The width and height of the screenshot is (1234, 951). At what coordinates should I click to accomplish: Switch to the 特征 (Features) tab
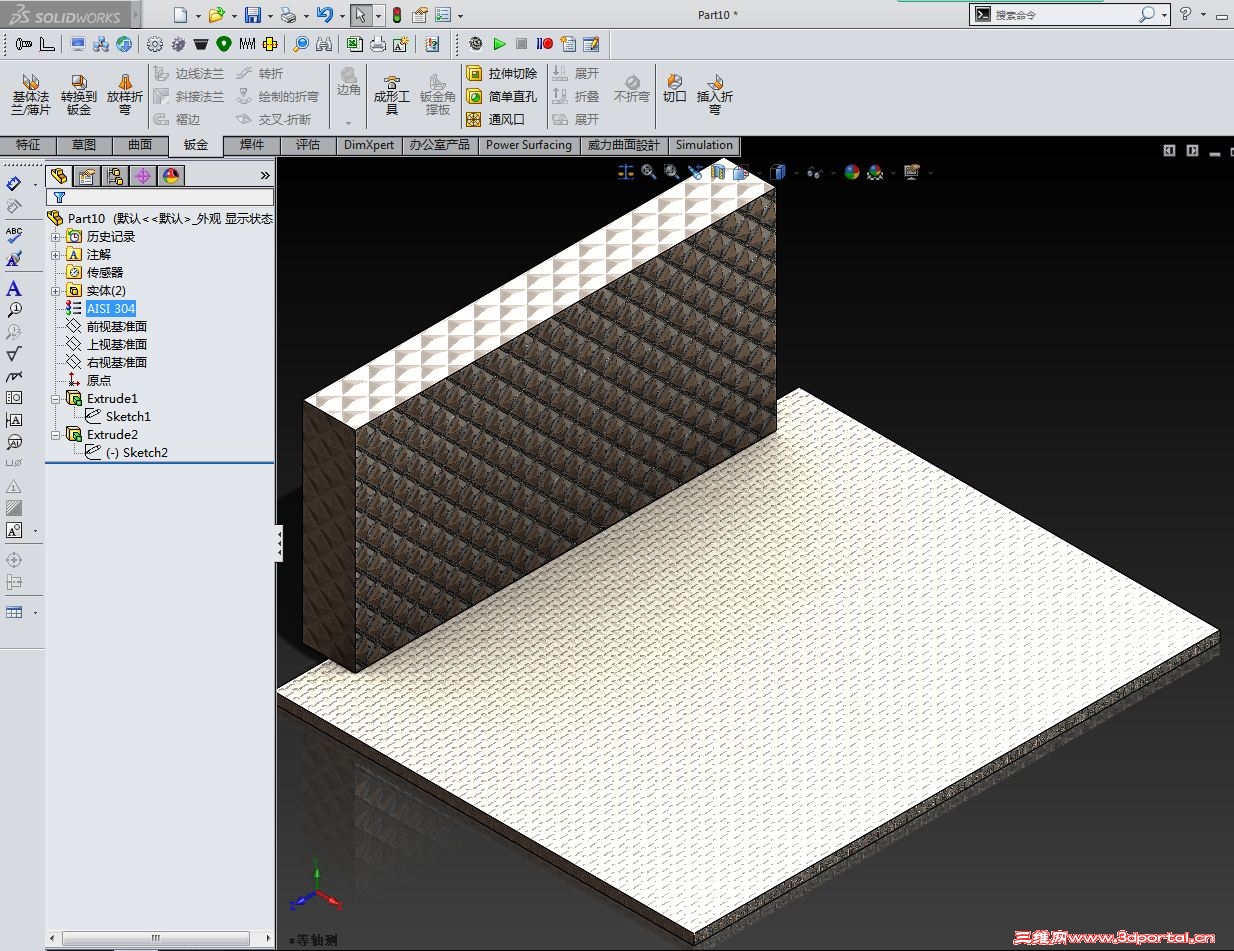coord(28,145)
